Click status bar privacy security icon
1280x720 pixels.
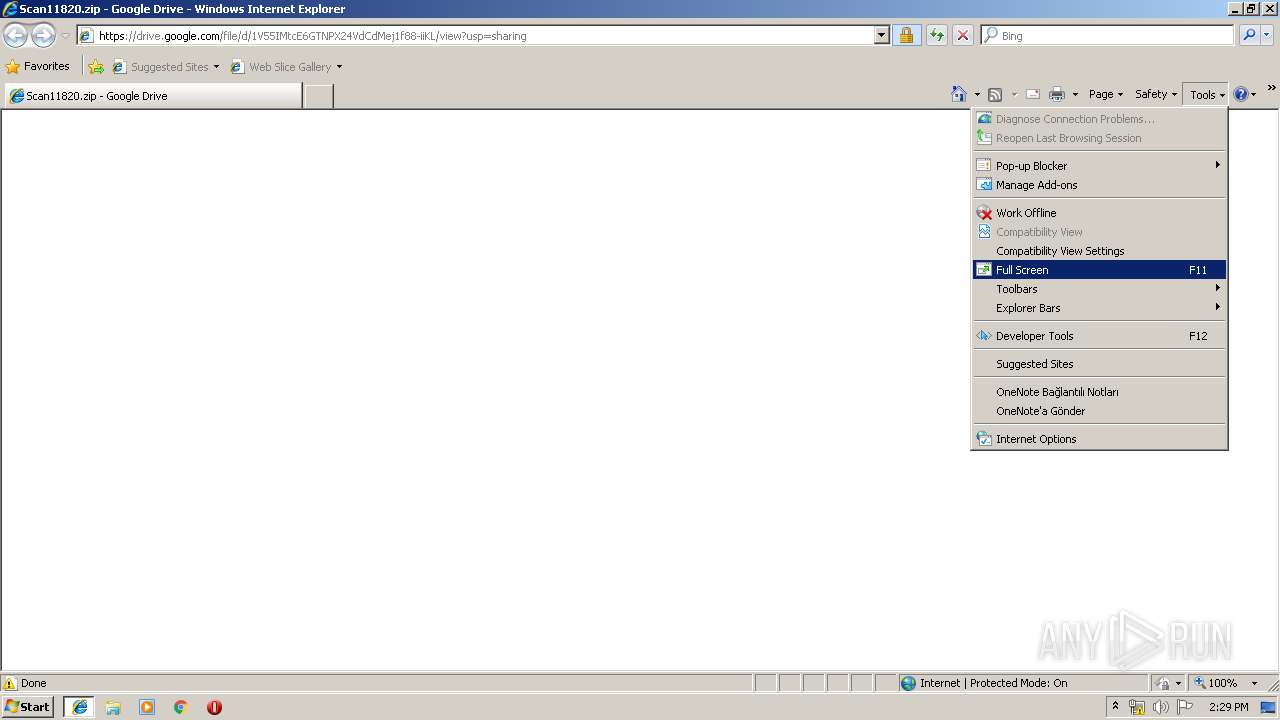1163,683
